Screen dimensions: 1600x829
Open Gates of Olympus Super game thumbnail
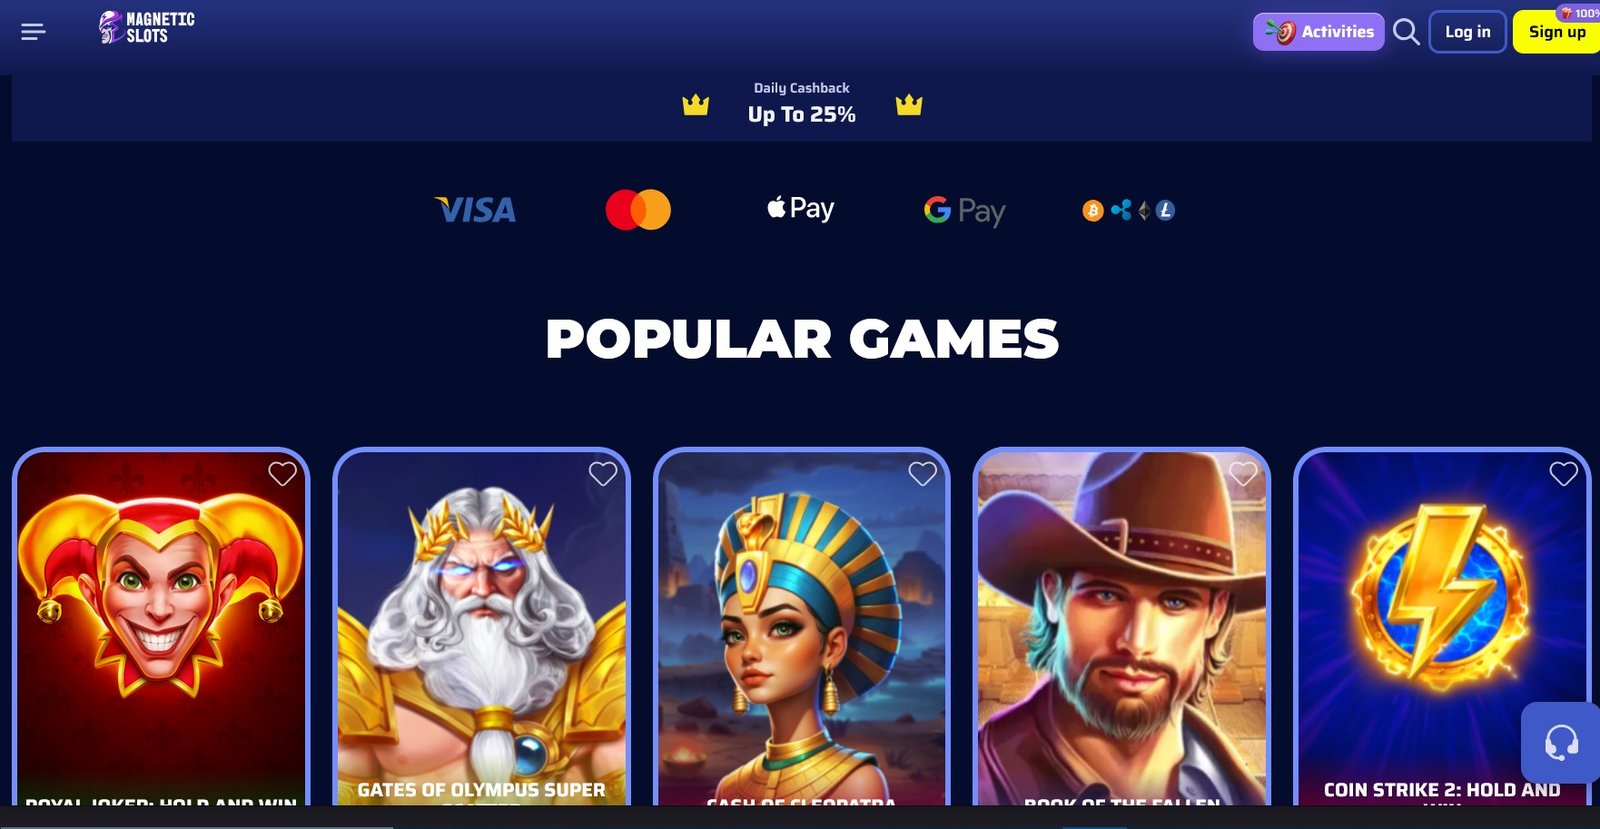(x=482, y=626)
